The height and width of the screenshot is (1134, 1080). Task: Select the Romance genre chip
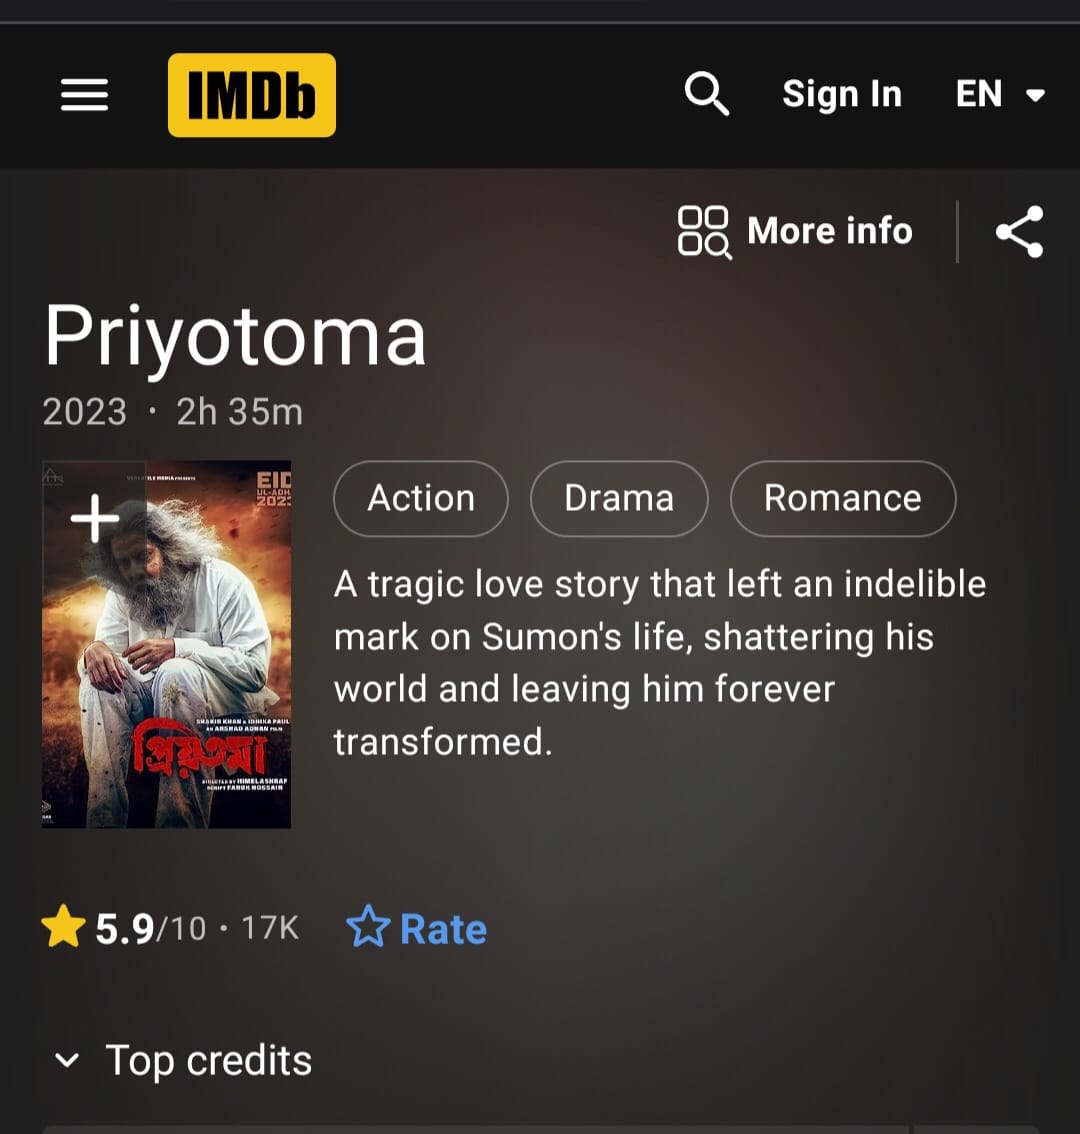click(843, 498)
